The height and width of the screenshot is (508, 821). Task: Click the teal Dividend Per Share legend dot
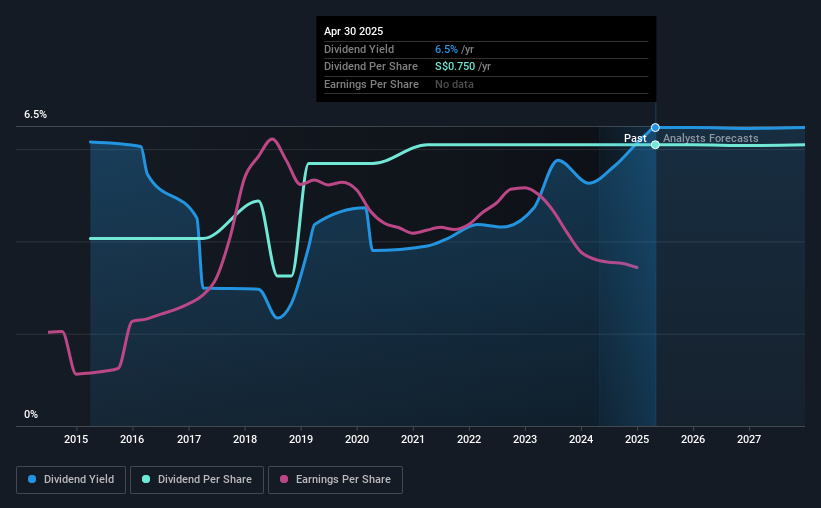point(146,479)
